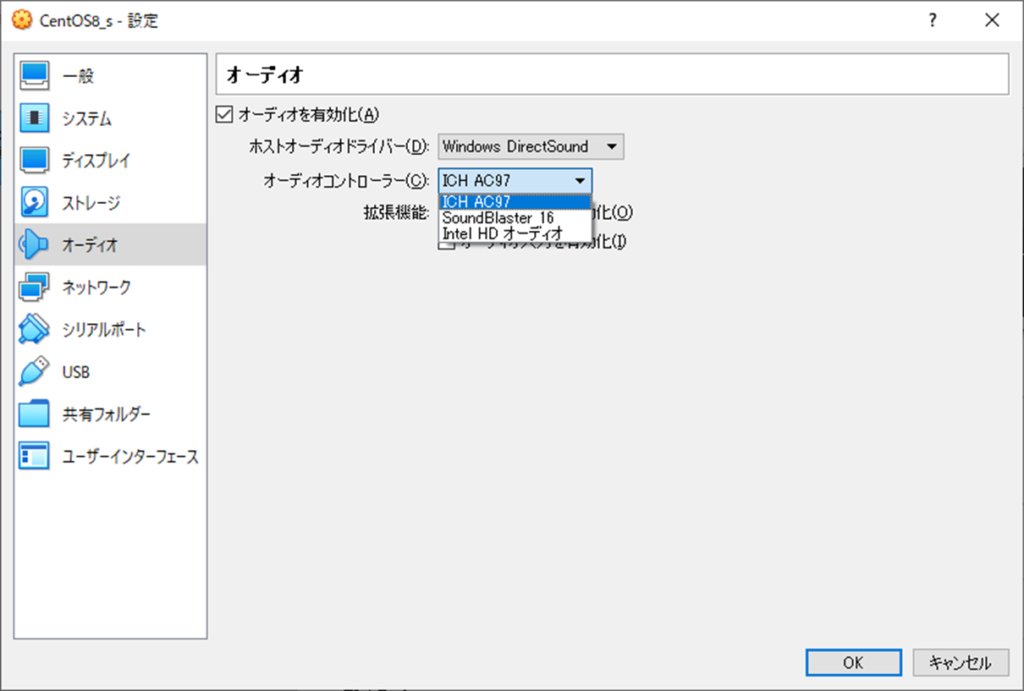Go to the USB settings page
Viewport: 1024px width, 691px height.
(x=110, y=372)
